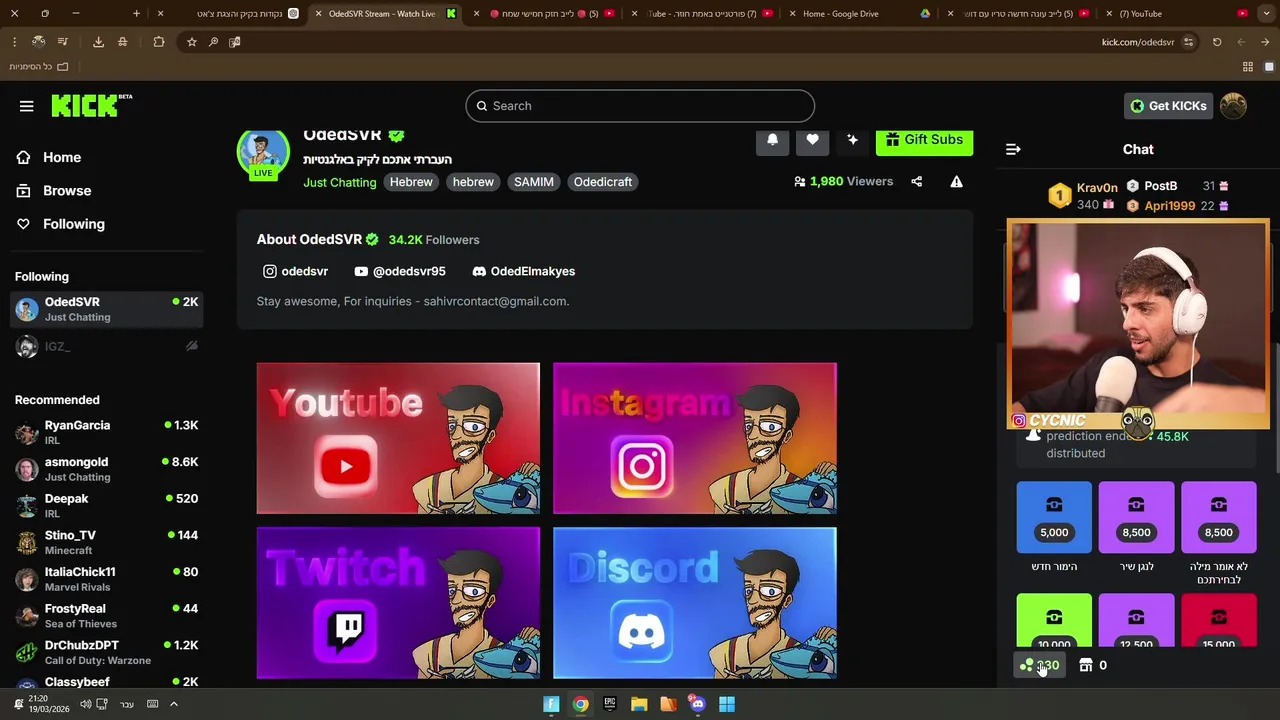This screenshot has height=720, width=1280.
Task: Go to Home in the sidebar
Action: tap(49, 157)
